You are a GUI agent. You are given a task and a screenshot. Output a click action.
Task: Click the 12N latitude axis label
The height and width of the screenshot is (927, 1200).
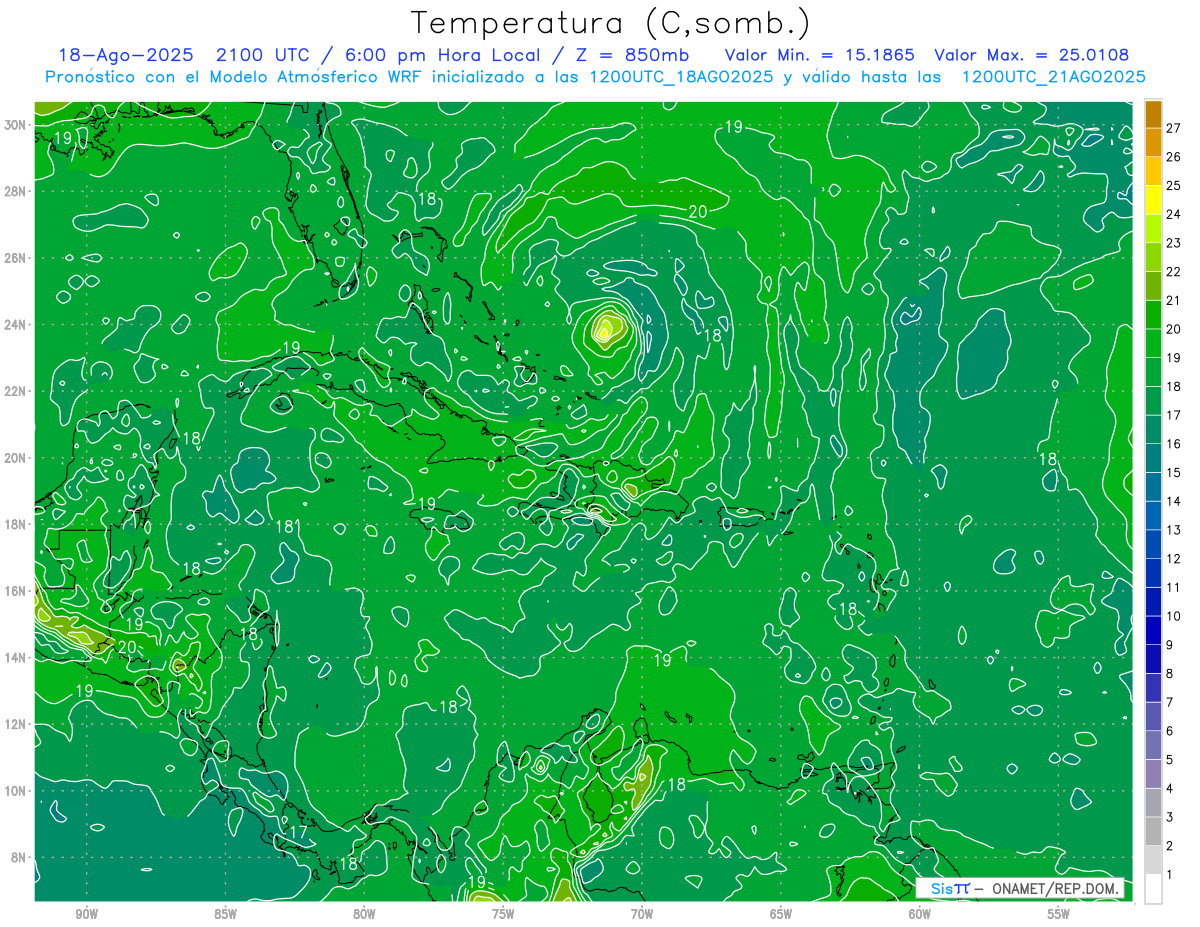pyautogui.click(x=15, y=724)
